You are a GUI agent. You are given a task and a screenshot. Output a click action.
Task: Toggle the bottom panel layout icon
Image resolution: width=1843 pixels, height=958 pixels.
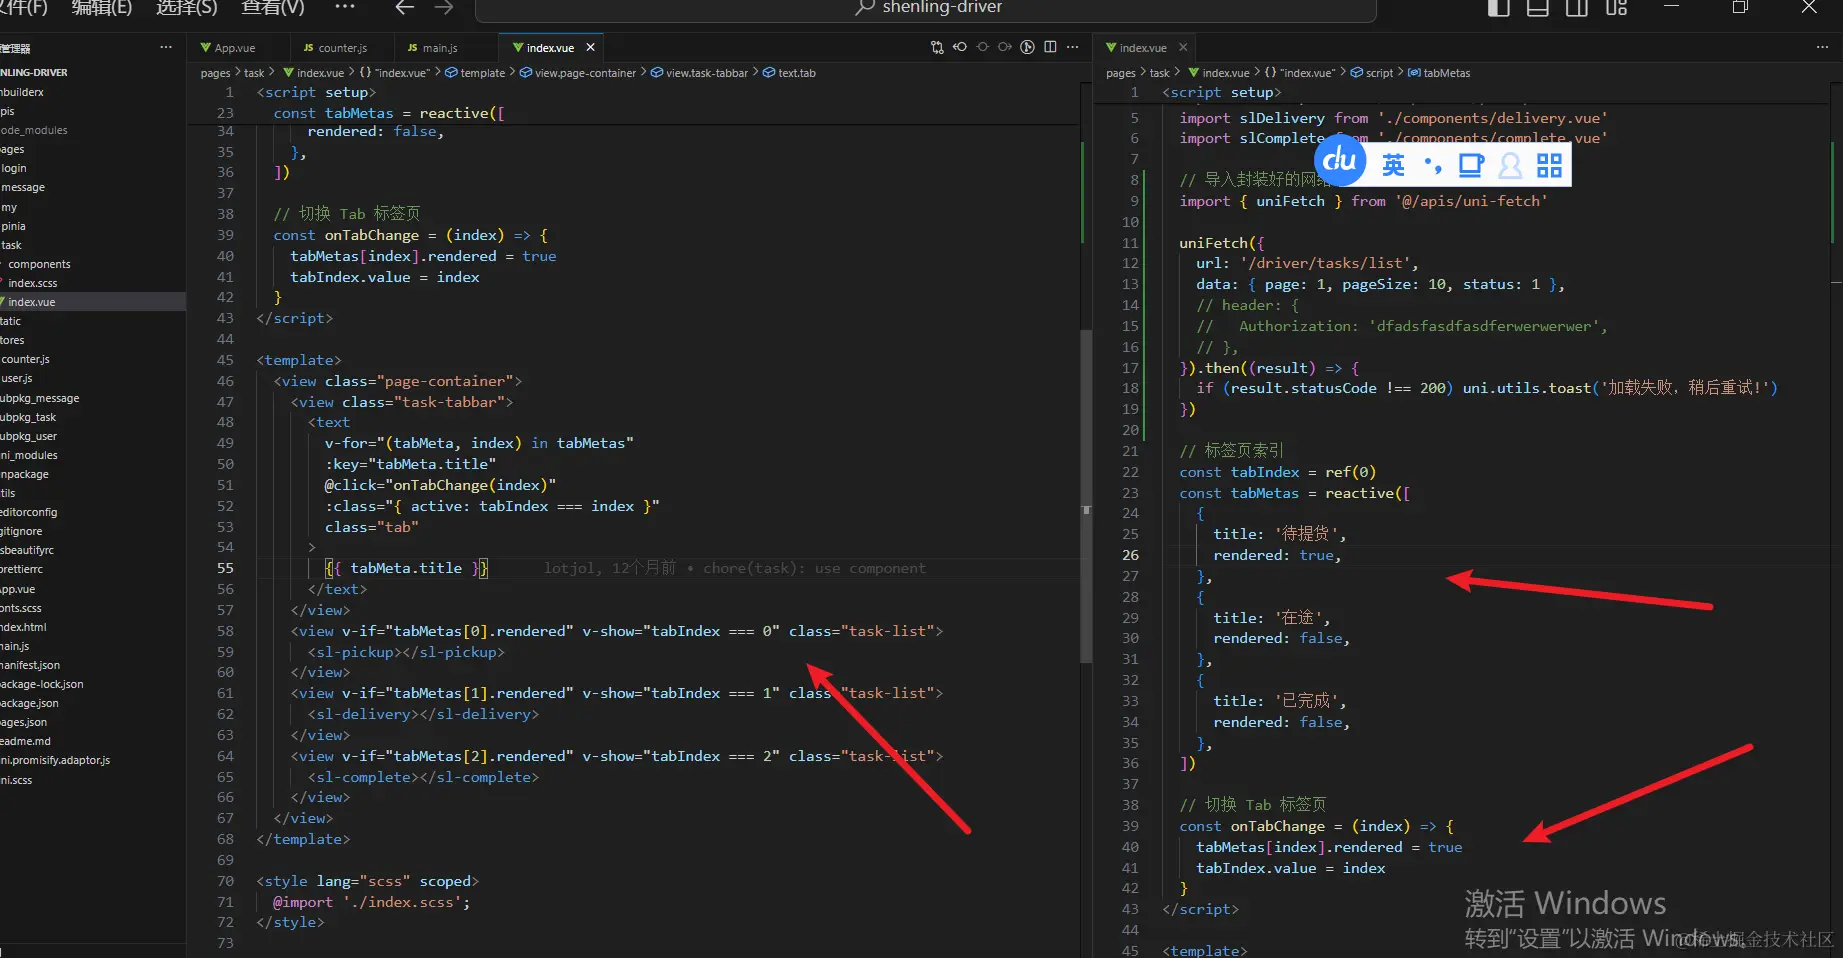coord(1537,8)
